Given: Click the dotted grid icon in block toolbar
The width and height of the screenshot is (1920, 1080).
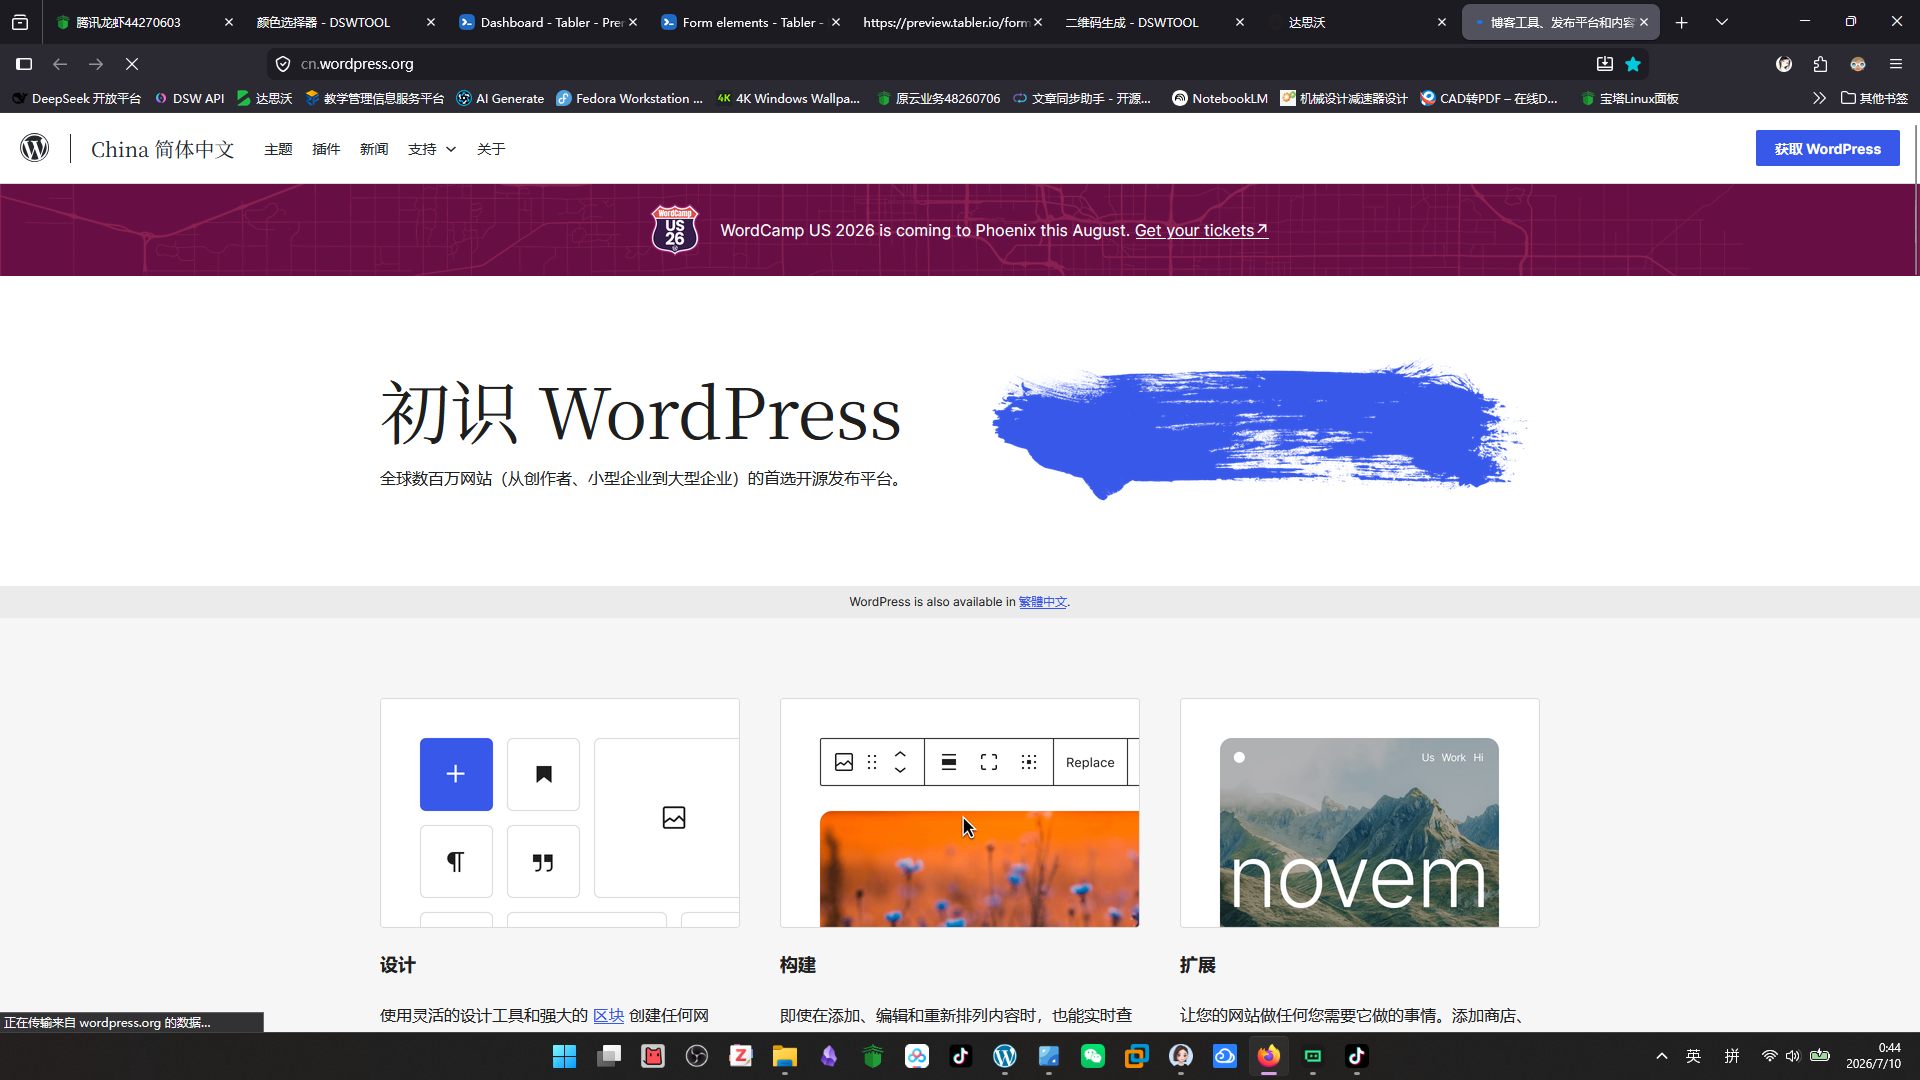Looking at the screenshot, I should 1029,762.
